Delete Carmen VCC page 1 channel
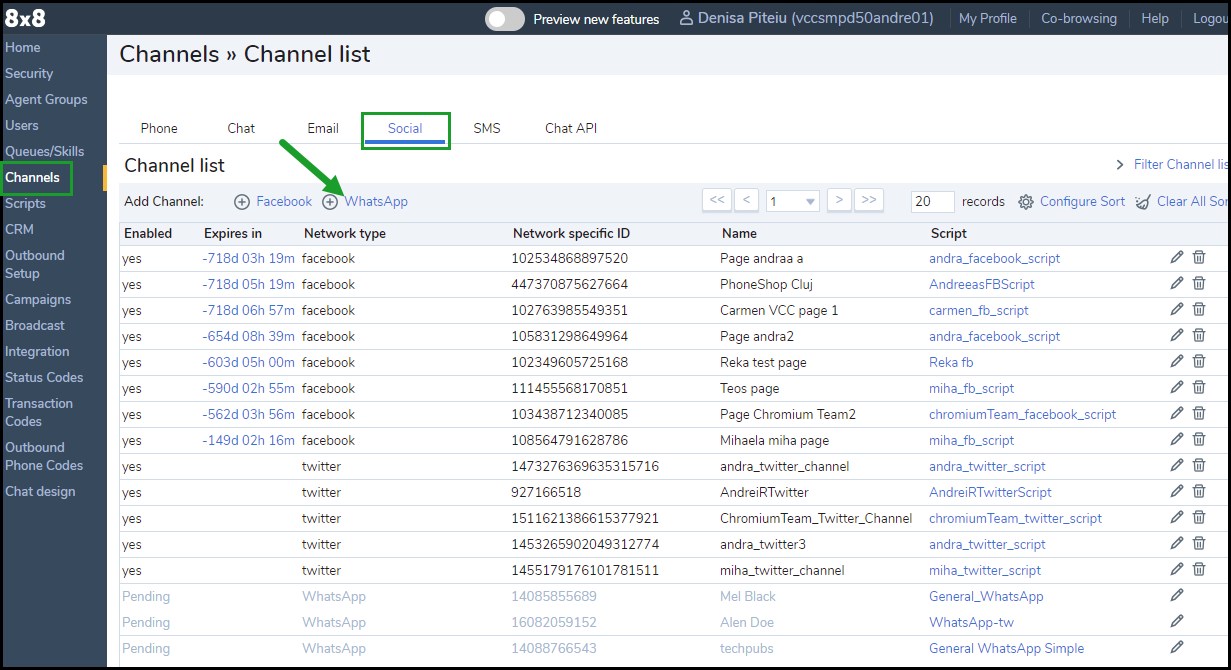Viewport: 1231px width, 670px height. [1199, 309]
